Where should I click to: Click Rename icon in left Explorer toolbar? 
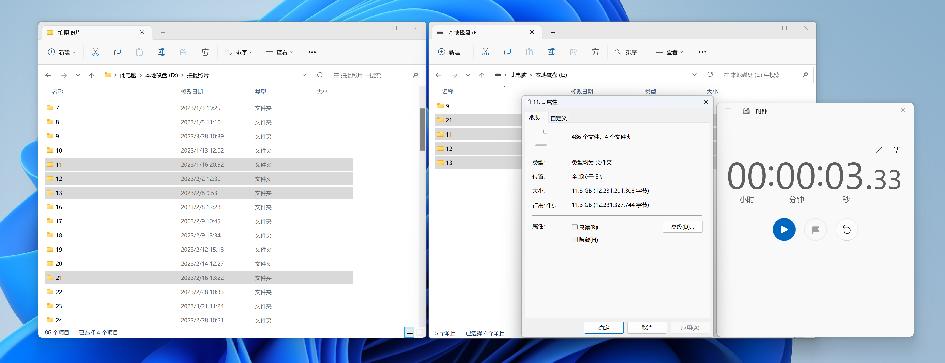(x=161, y=52)
